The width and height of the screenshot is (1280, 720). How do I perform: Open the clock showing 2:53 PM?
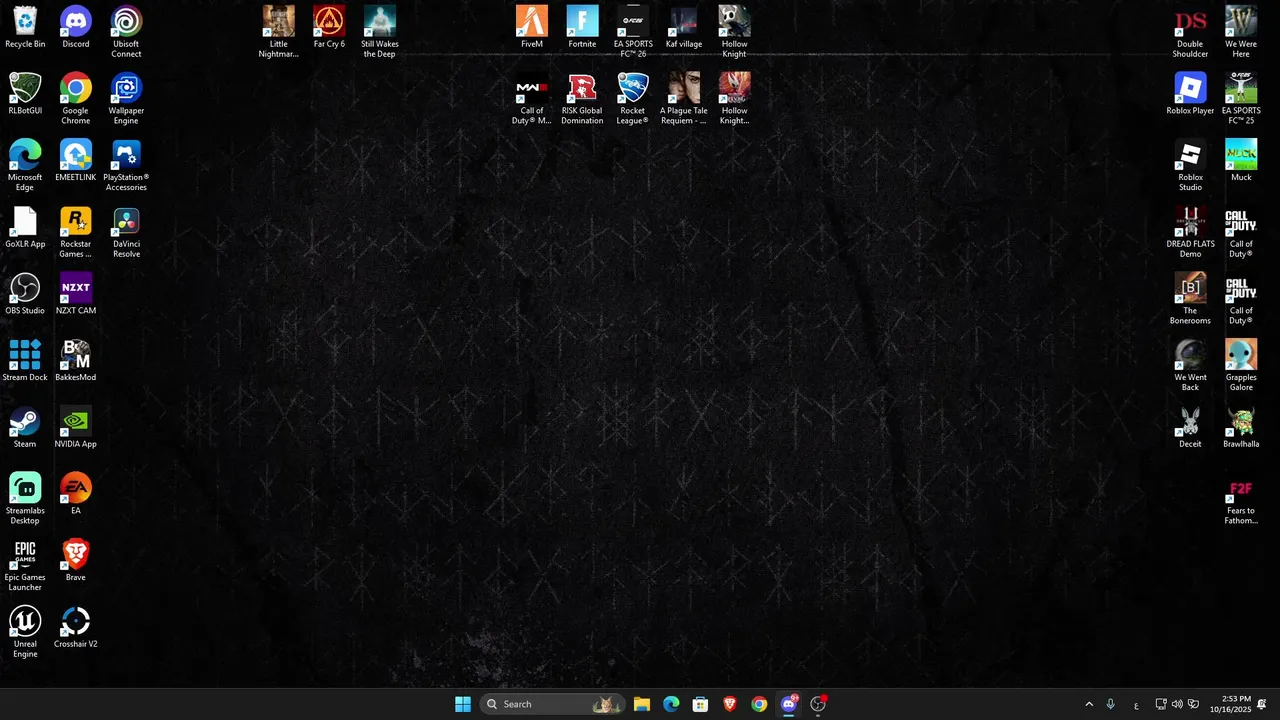point(1230,704)
